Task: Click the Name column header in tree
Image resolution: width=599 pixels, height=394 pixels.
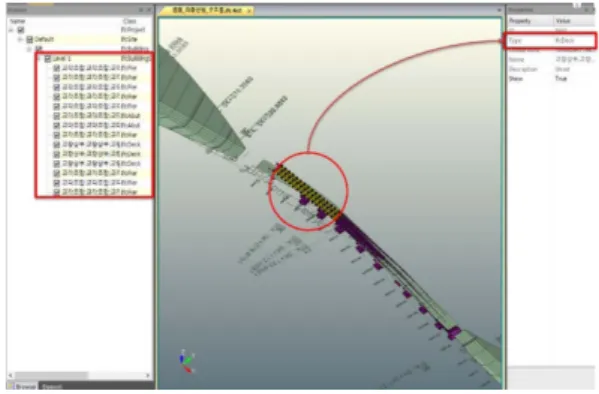Action: coord(18,21)
